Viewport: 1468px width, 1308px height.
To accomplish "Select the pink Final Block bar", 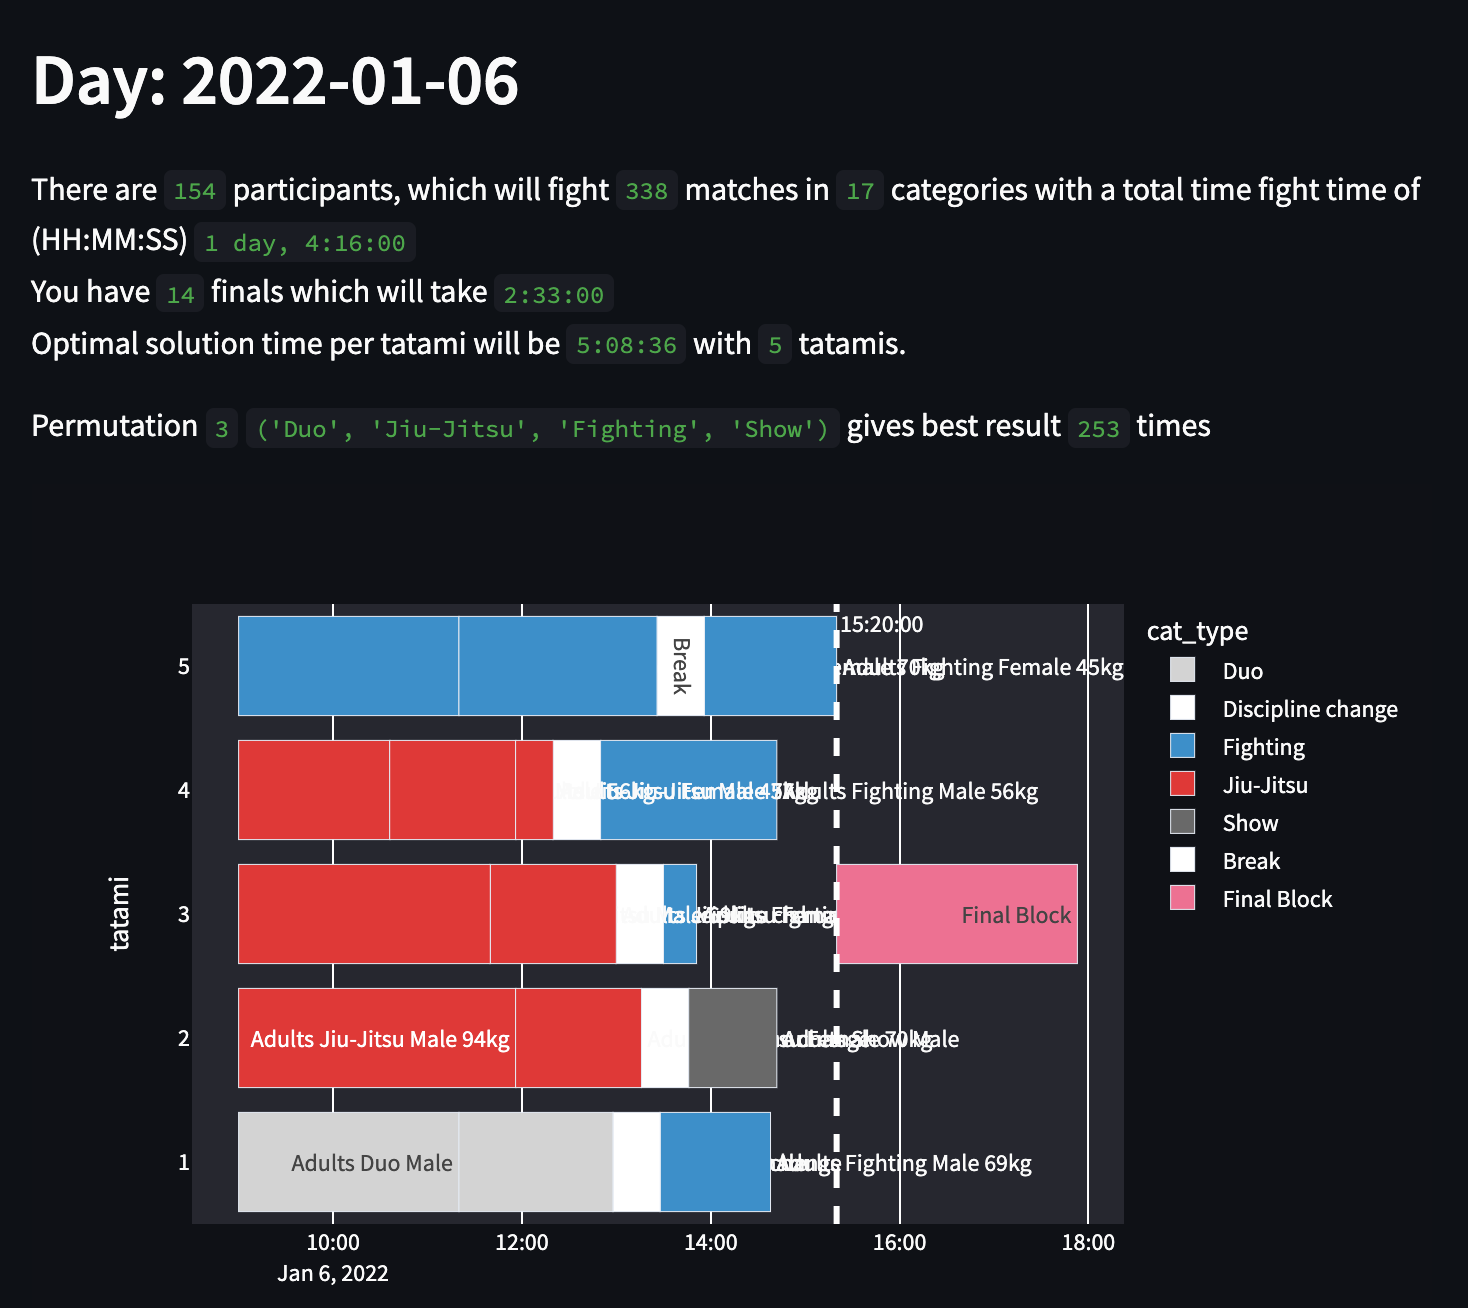I will (x=957, y=914).
